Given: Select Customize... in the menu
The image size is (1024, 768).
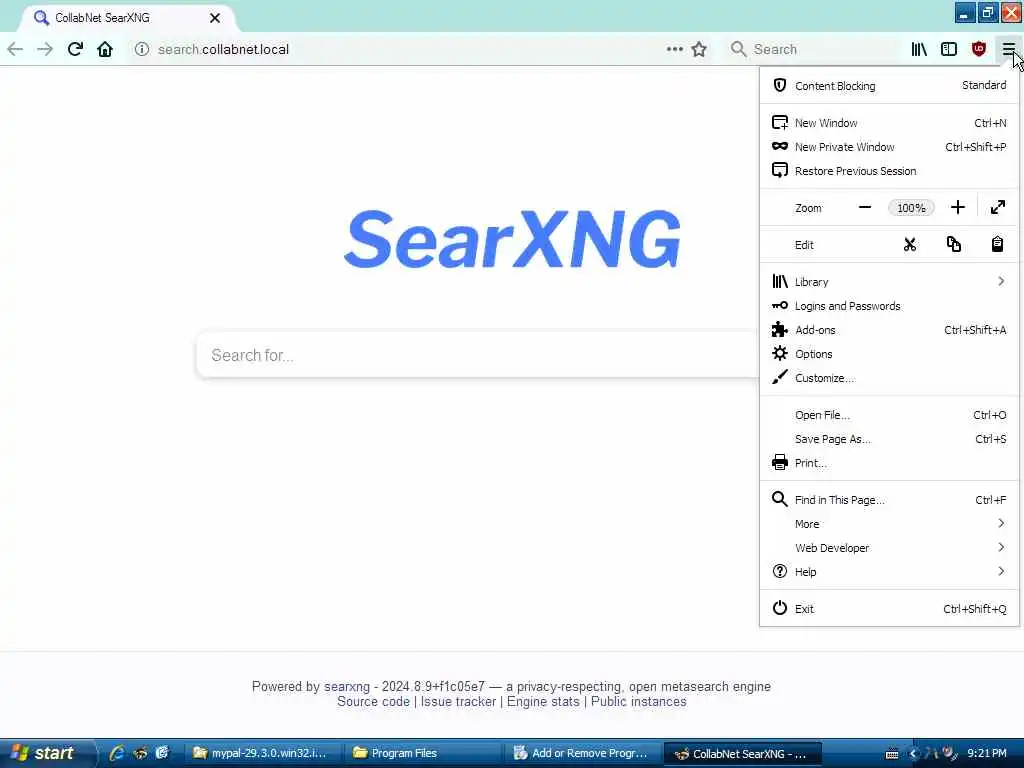Looking at the screenshot, I should 889,378.
